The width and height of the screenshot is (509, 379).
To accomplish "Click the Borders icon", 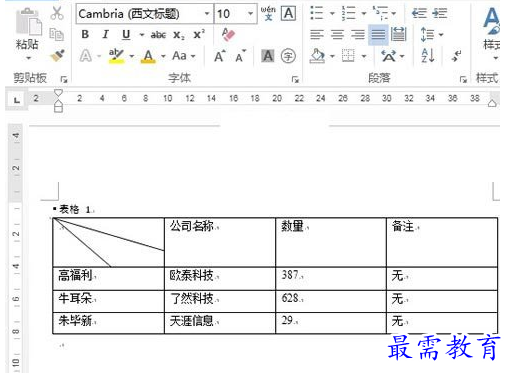I will tap(348, 56).
